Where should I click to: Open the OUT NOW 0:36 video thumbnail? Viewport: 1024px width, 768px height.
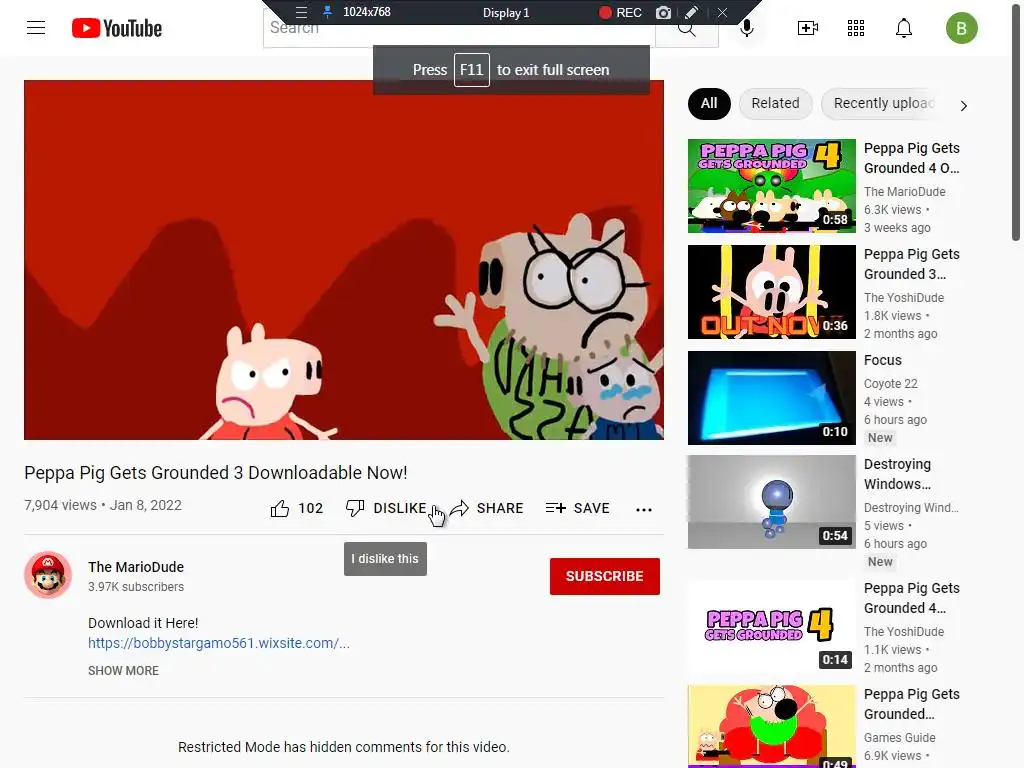(x=771, y=291)
